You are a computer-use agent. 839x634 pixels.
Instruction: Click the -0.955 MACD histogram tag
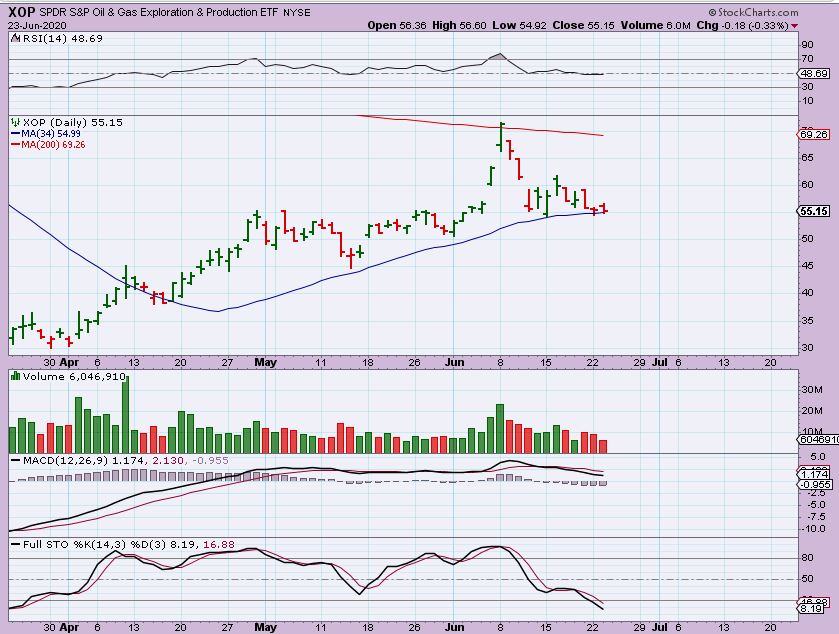[815, 485]
